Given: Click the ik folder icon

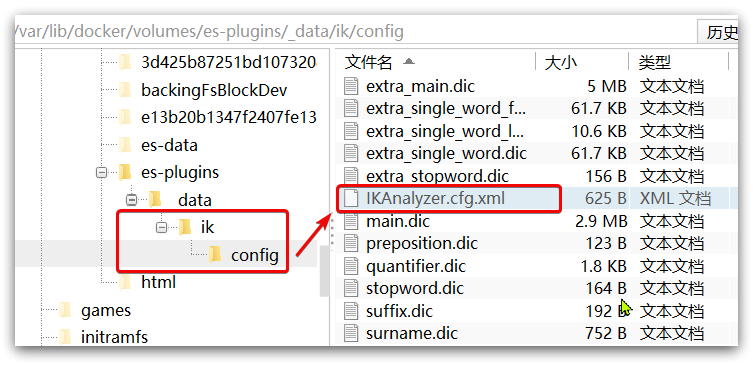Looking at the screenshot, I should pyautogui.click(x=185, y=227).
